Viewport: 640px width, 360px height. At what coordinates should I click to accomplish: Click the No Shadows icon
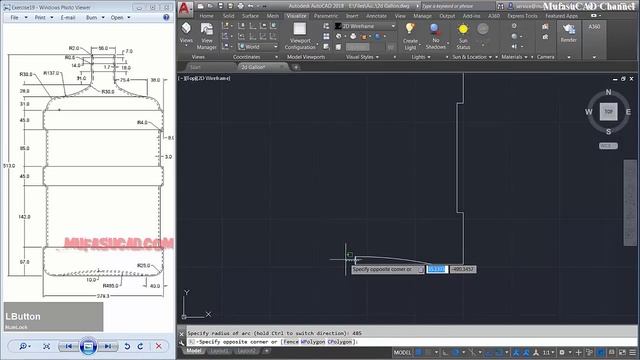pos(435,29)
